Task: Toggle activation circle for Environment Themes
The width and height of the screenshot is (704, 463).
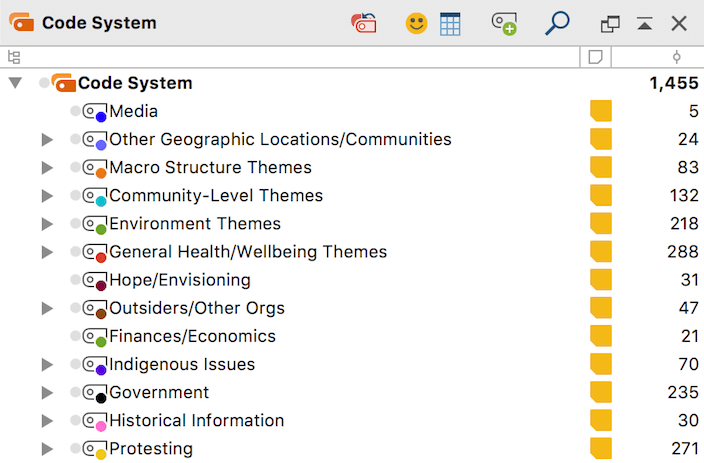Action: pos(75,224)
